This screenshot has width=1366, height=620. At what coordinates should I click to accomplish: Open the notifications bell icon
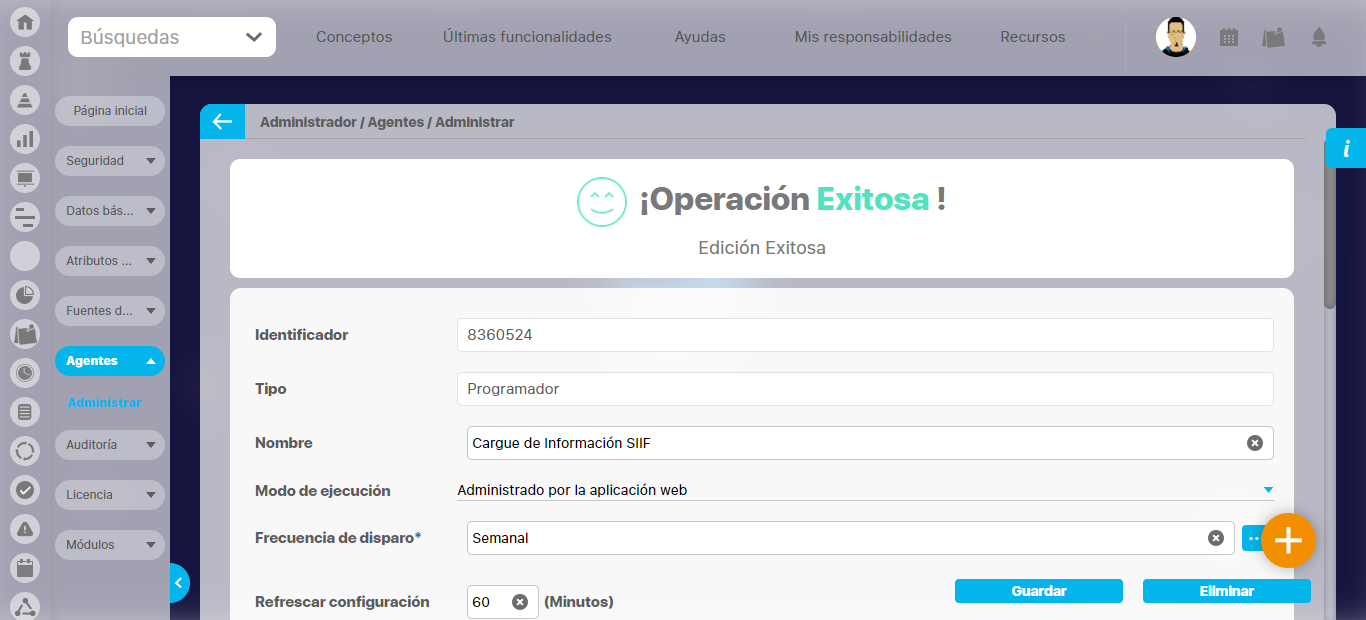click(x=1319, y=38)
